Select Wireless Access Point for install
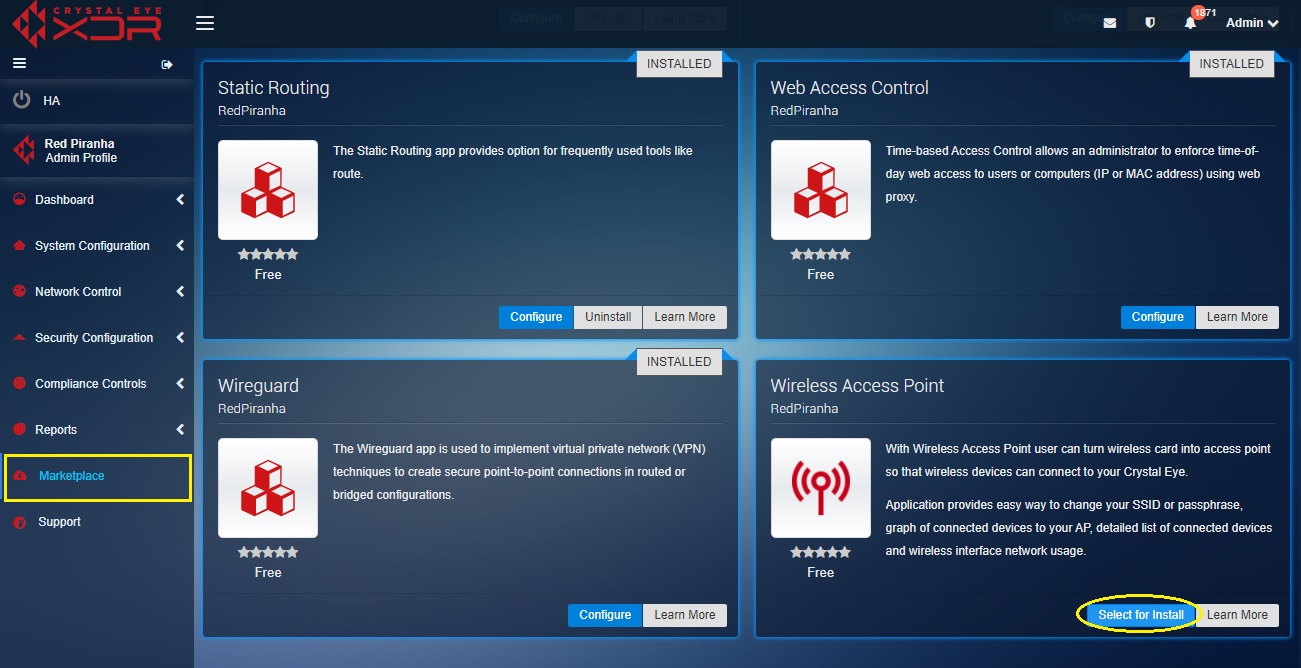The width and height of the screenshot is (1301, 668). (1141, 615)
